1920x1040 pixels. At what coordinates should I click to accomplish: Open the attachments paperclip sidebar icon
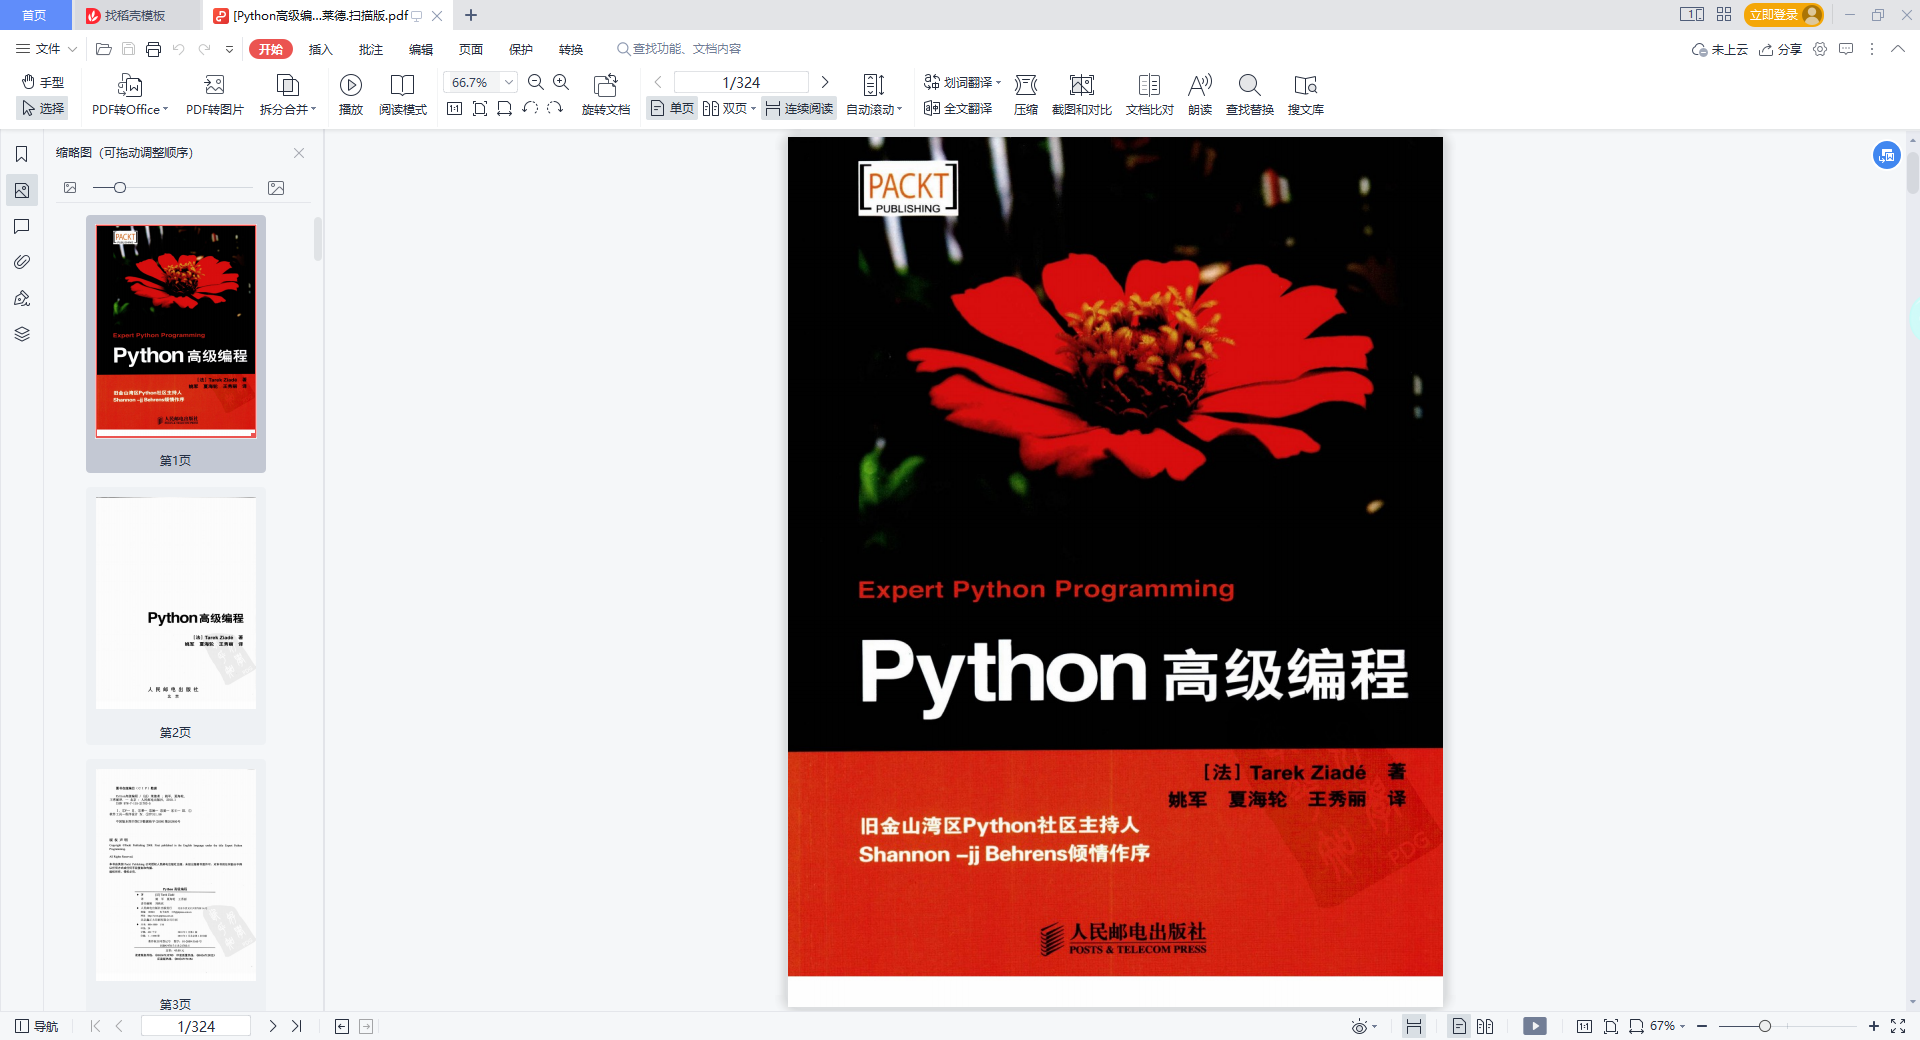22,262
